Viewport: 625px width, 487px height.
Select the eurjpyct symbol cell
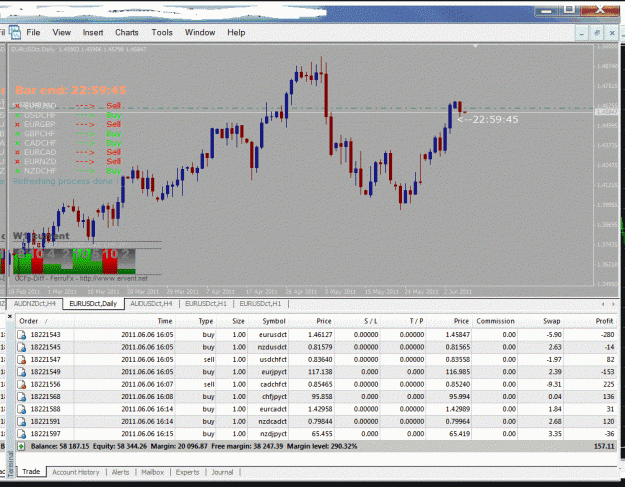pyautogui.click(x=273, y=372)
